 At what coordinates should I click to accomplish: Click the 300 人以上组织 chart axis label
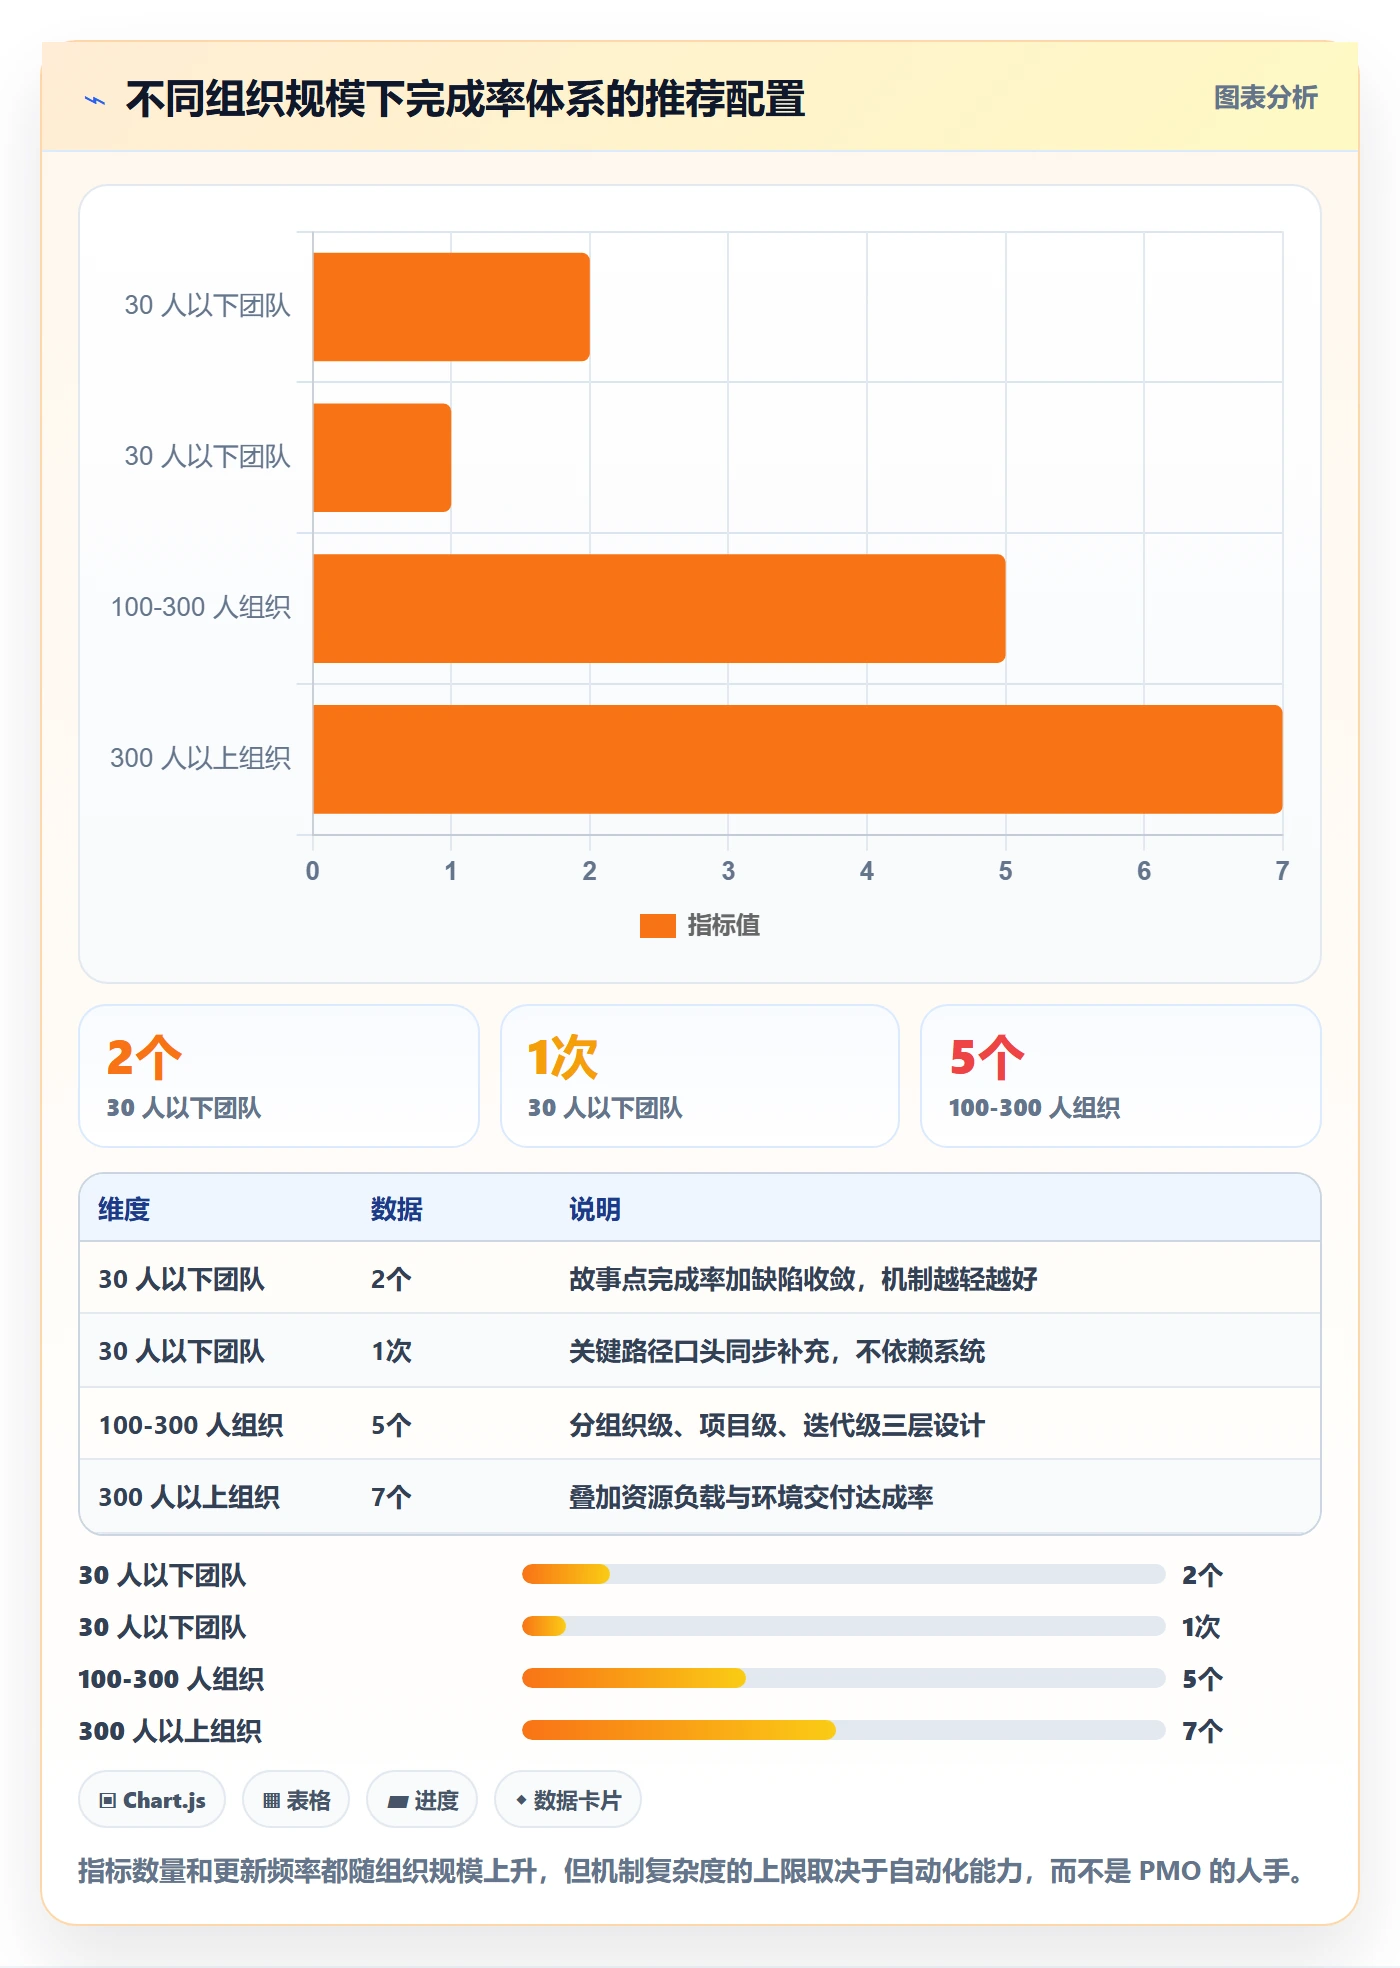(x=200, y=758)
